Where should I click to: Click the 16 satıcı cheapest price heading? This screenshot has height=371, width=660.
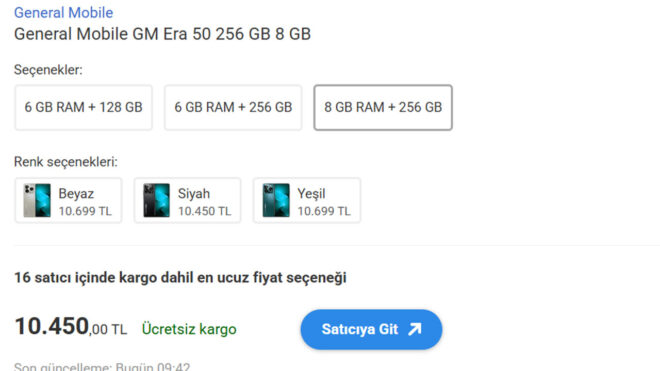coord(180,278)
